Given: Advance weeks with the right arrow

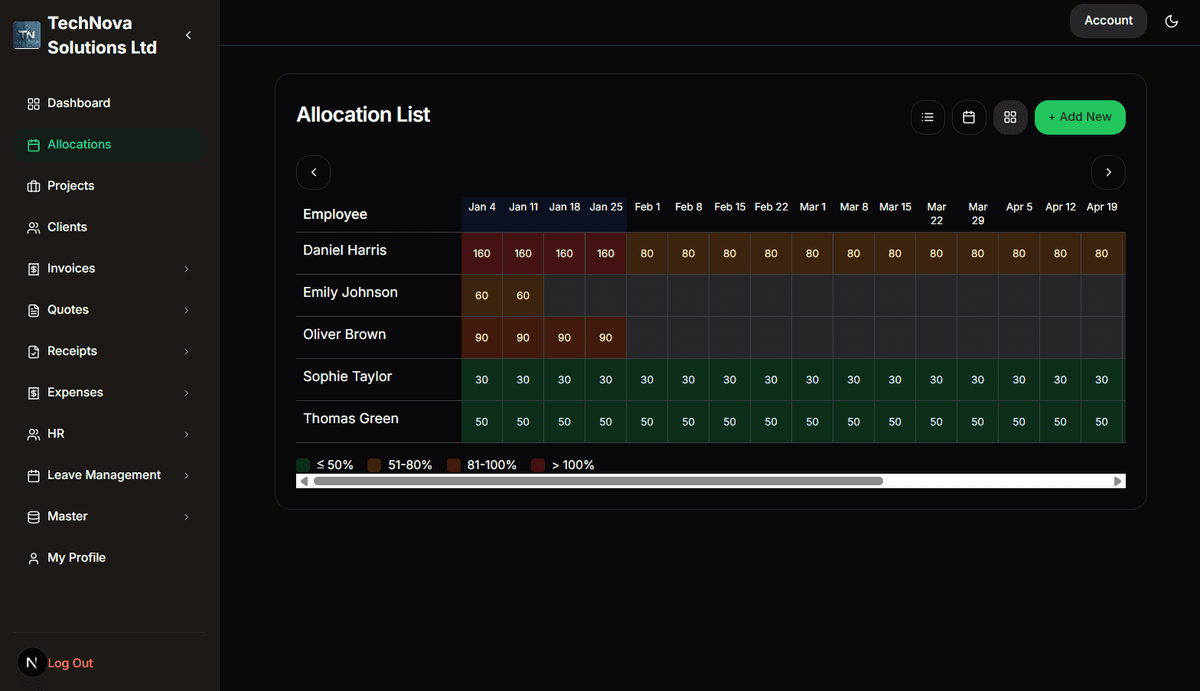Looking at the screenshot, I should tap(1108, 172).
